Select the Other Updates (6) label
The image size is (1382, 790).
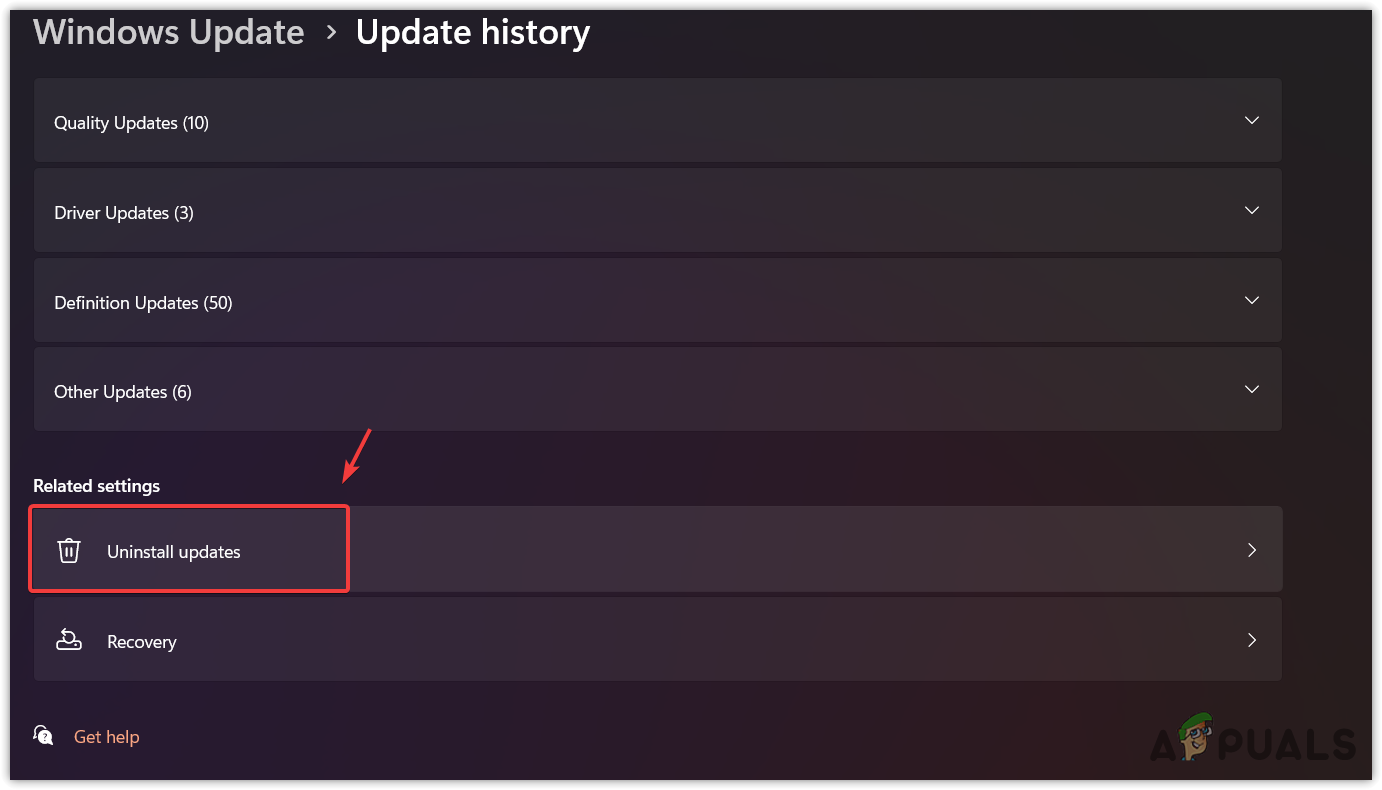tap(123, 392)
